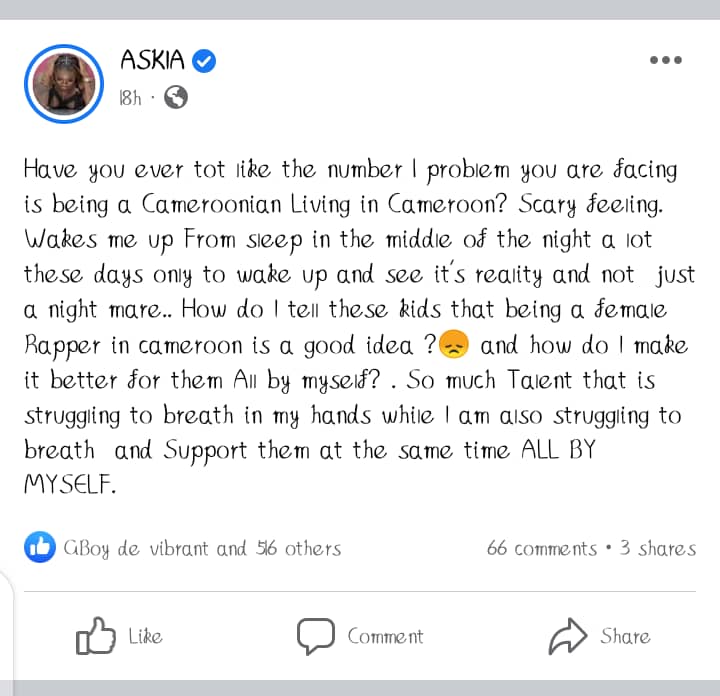Click the sad face emoji in post

454,344
